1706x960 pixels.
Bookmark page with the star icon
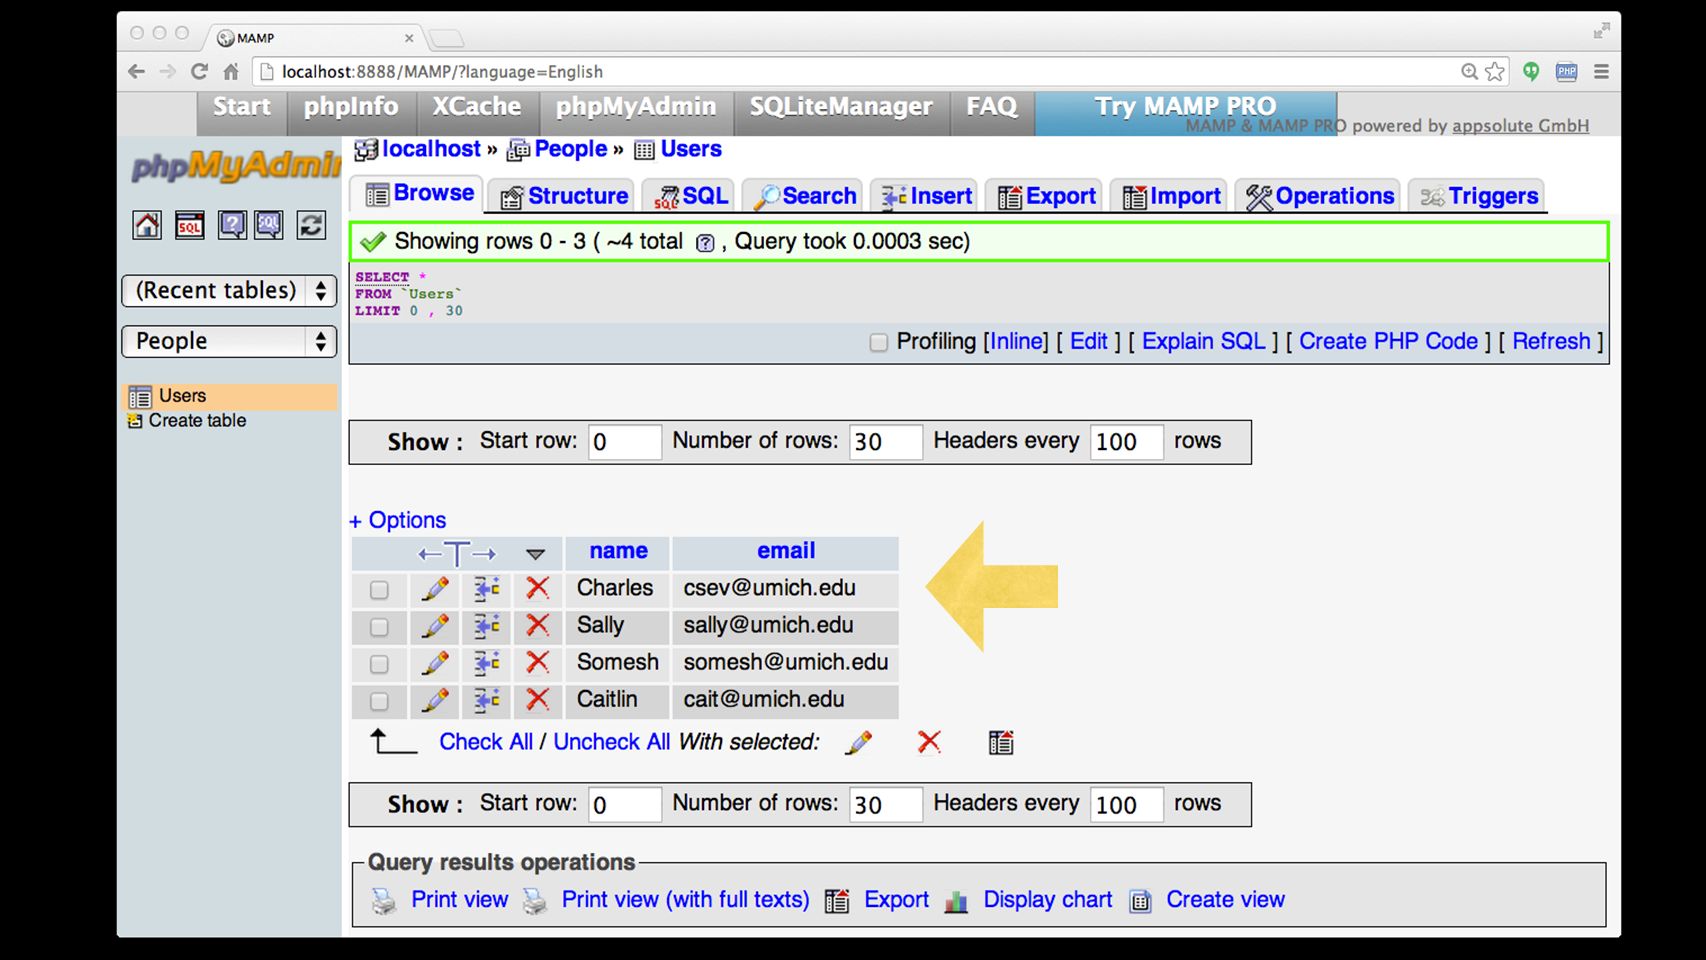1495,71
